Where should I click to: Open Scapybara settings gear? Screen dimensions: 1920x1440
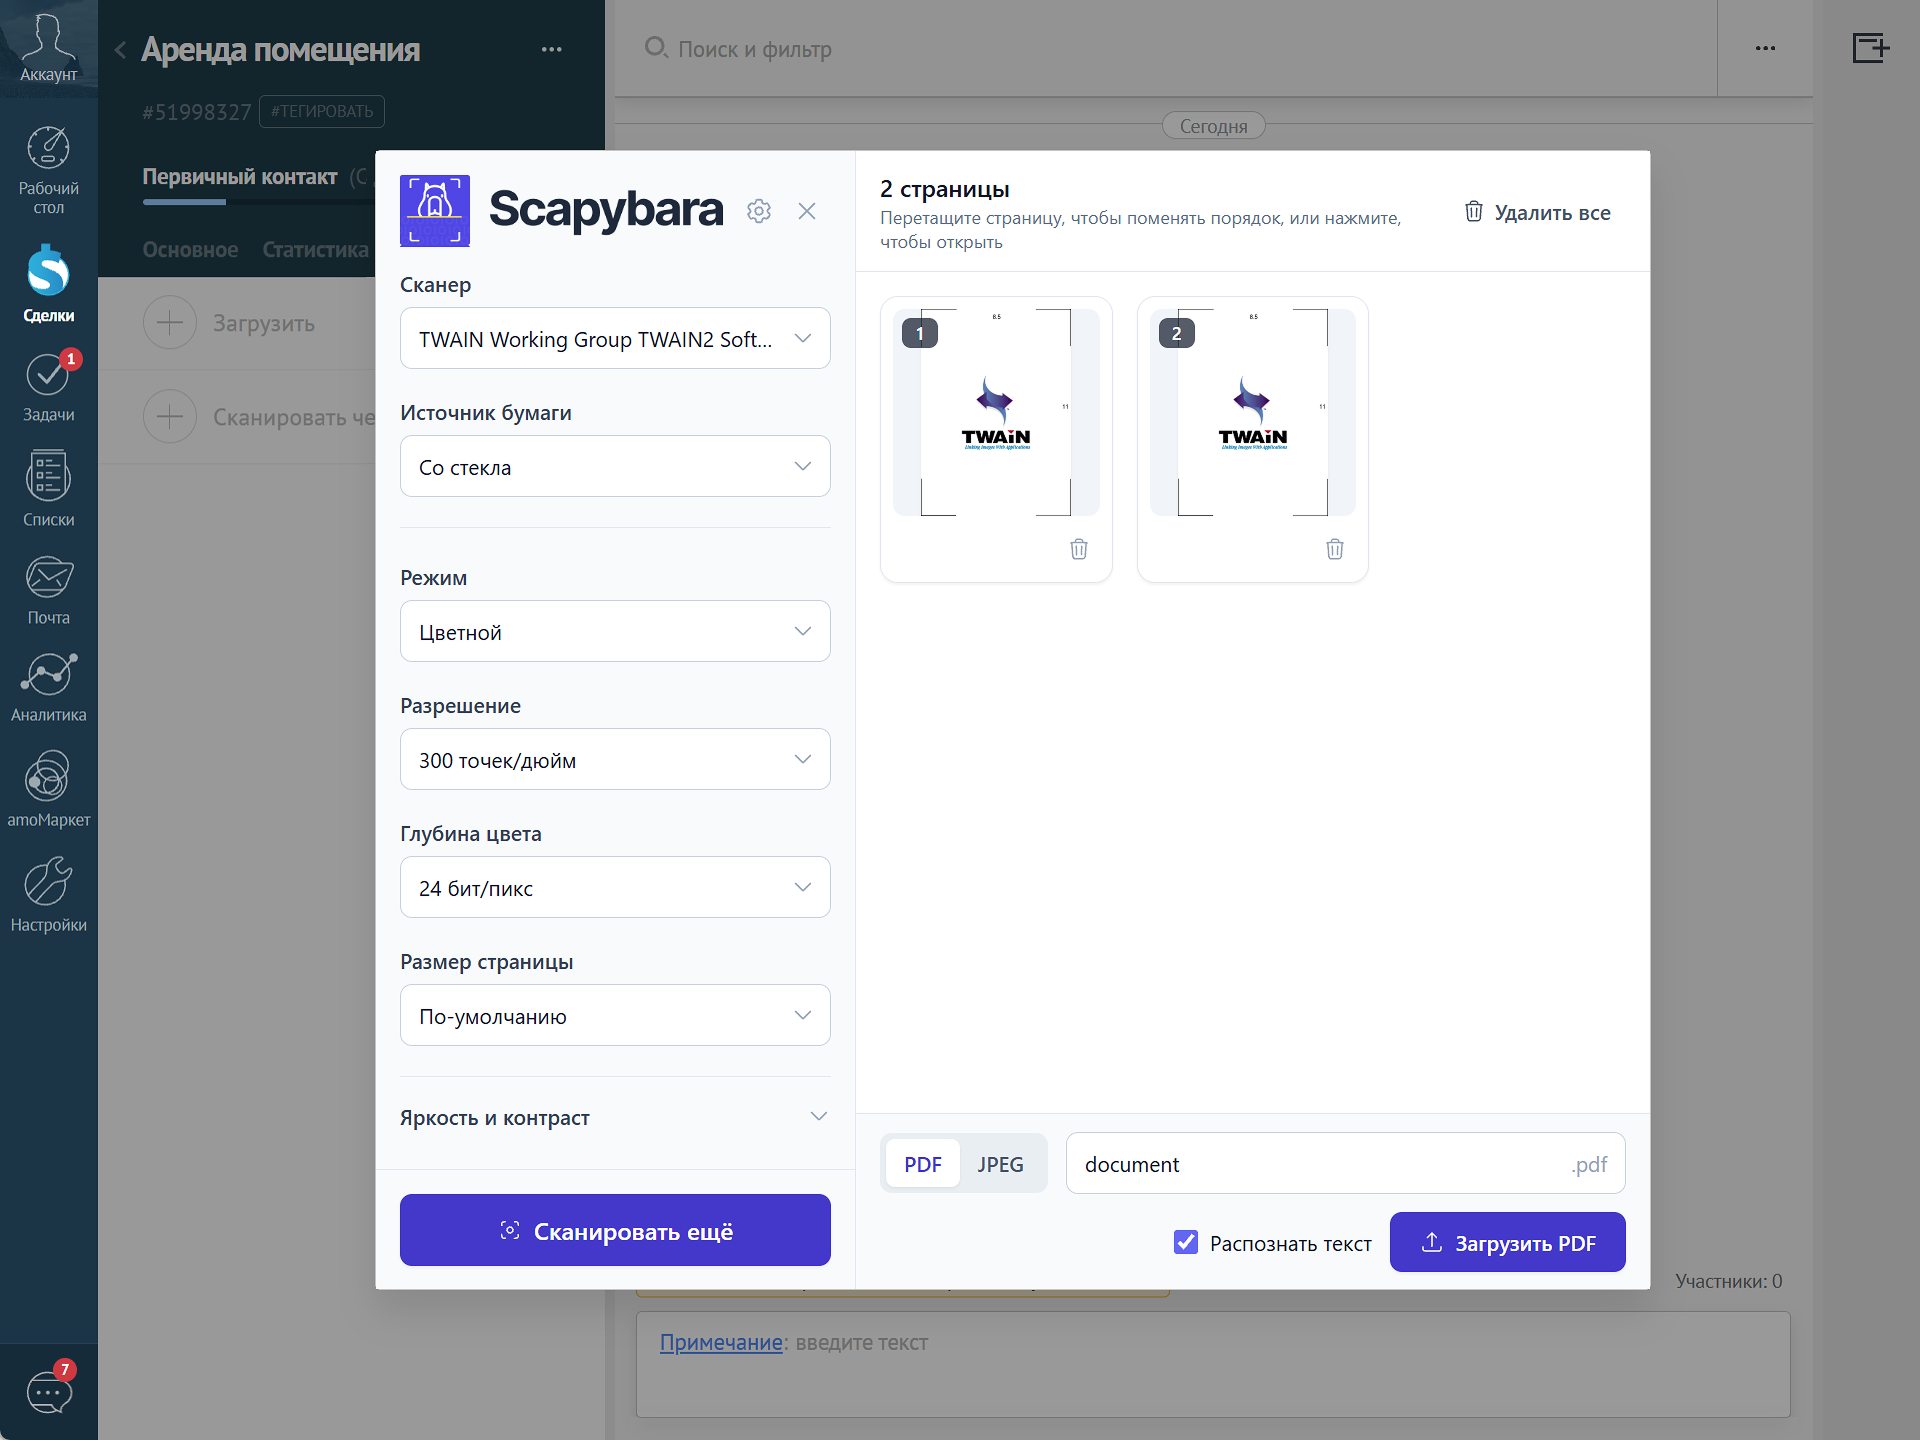coord(759,211)
